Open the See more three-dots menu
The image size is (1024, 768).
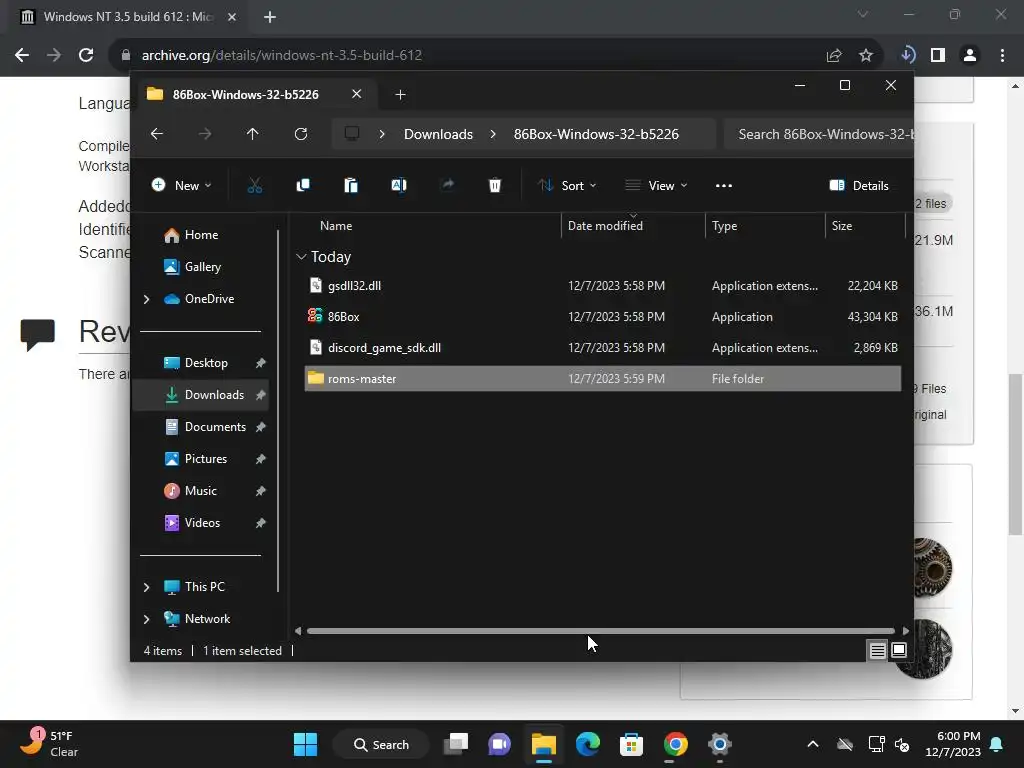[724, 186]
